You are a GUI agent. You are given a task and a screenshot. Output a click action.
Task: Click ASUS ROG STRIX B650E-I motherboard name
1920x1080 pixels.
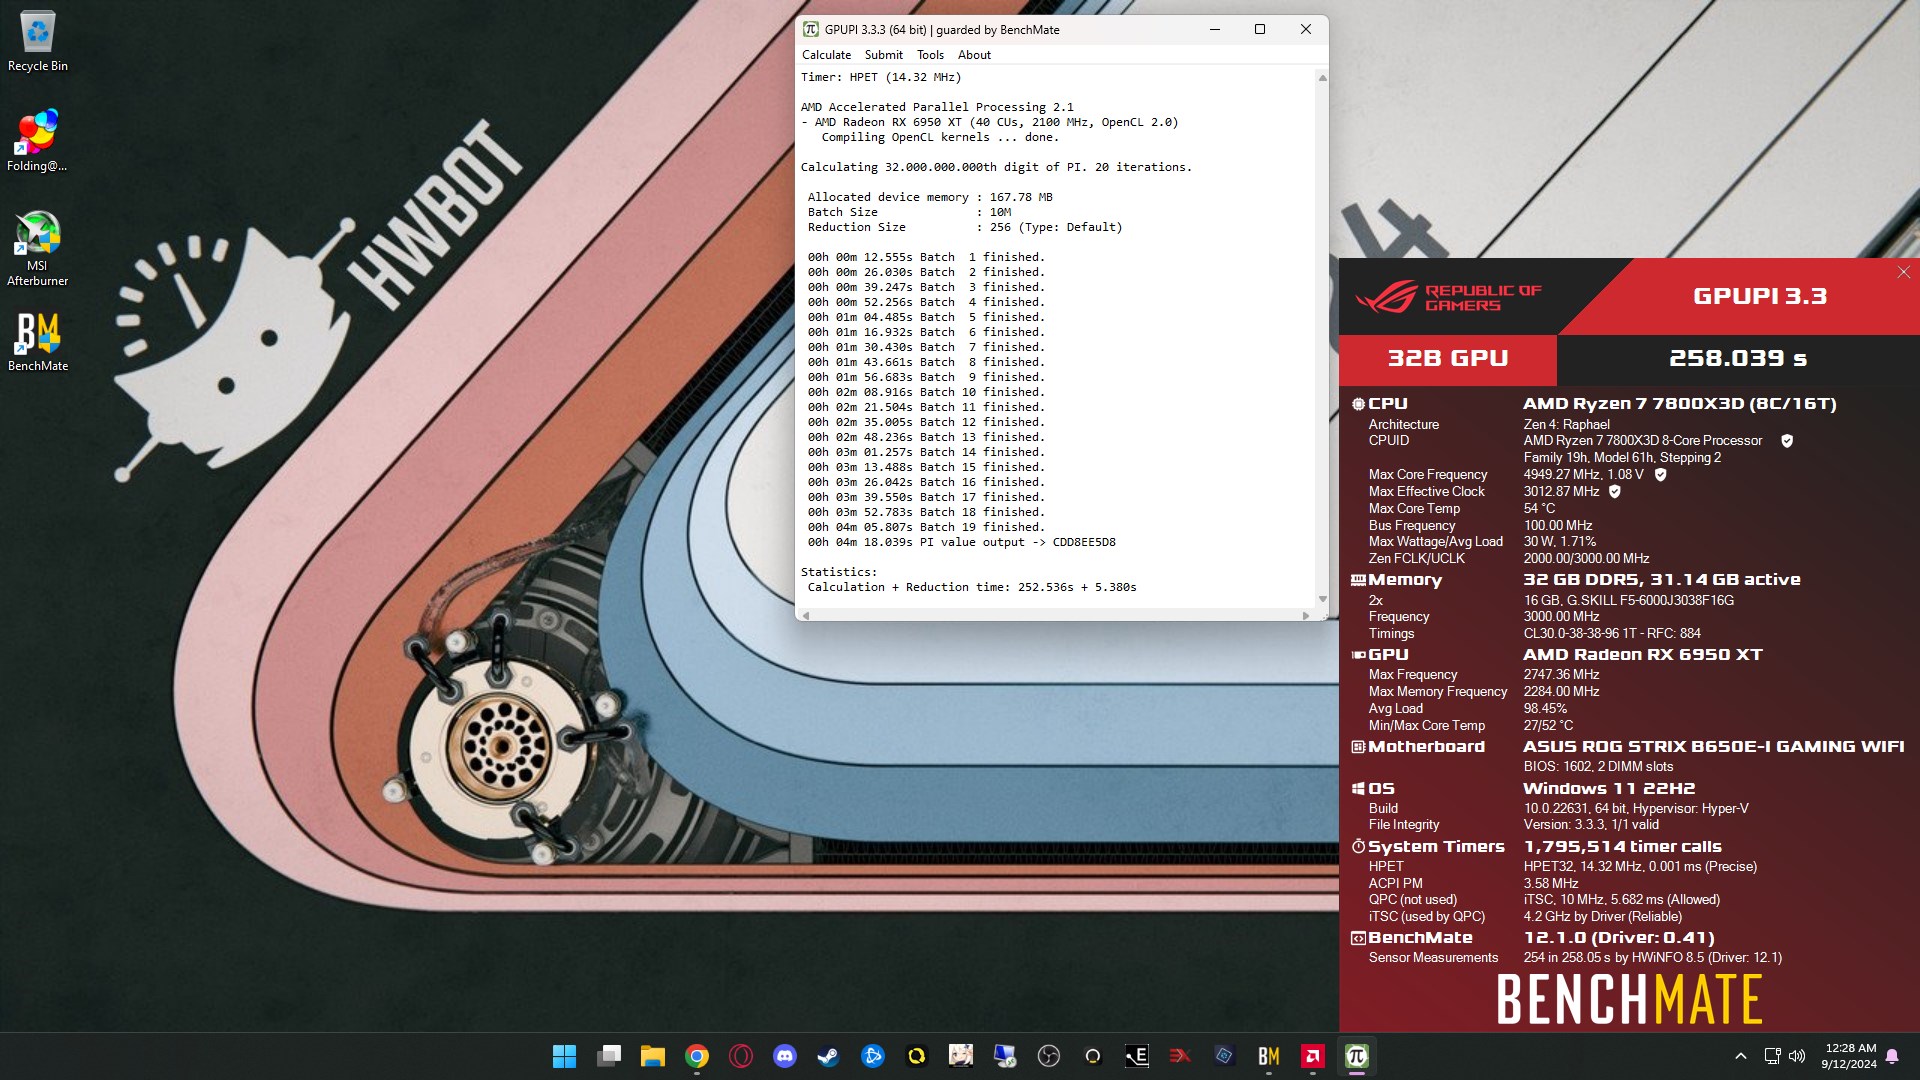(1713, 747)
